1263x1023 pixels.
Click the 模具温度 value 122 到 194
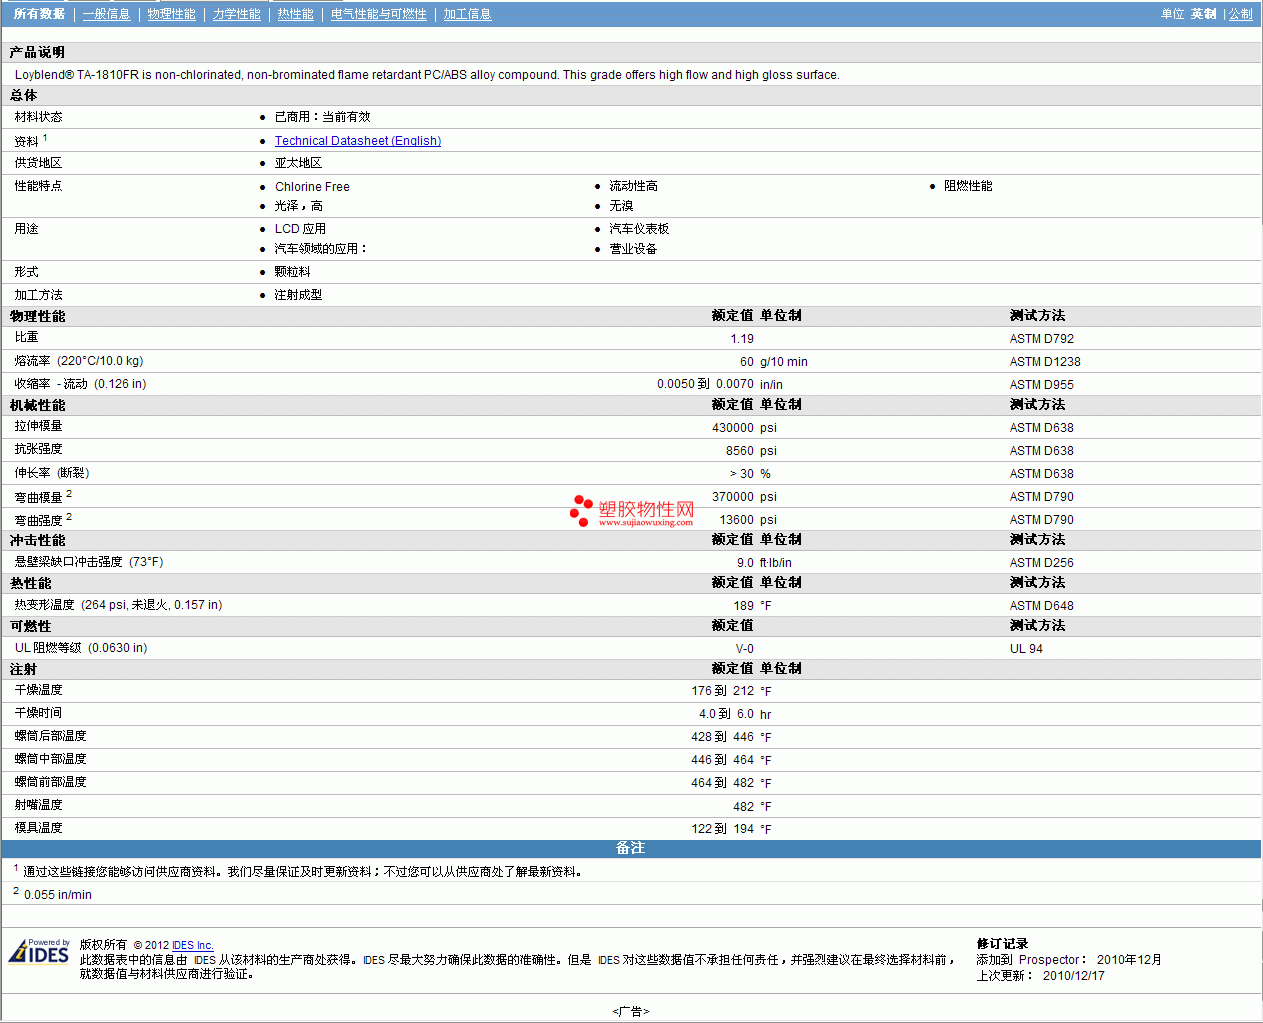point(723,829)
